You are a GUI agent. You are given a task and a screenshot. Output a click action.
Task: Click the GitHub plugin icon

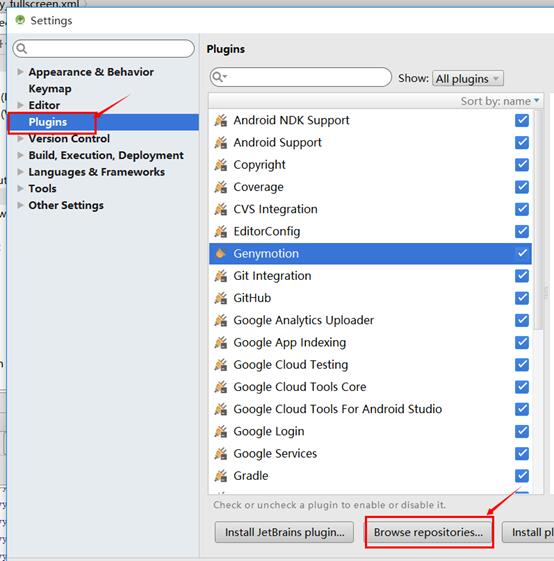pos(221,298)
